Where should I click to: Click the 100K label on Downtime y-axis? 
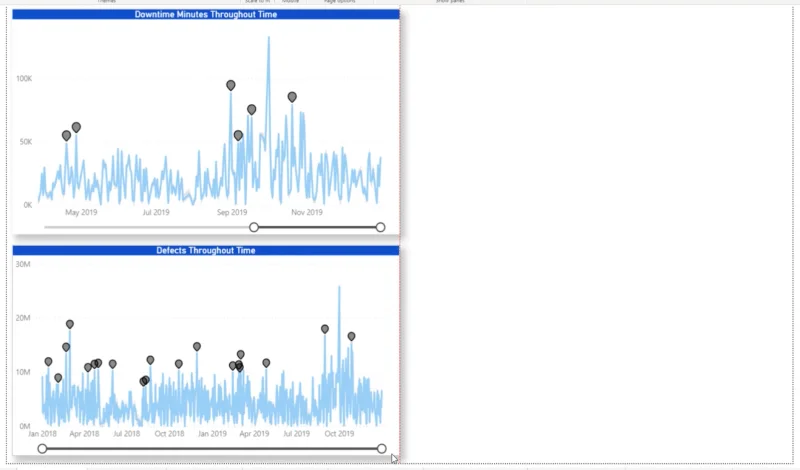[24, 79]
